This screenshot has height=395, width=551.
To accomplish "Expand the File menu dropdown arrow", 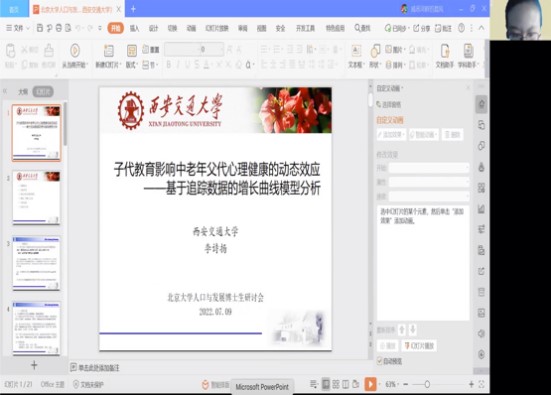I will 28,28.
